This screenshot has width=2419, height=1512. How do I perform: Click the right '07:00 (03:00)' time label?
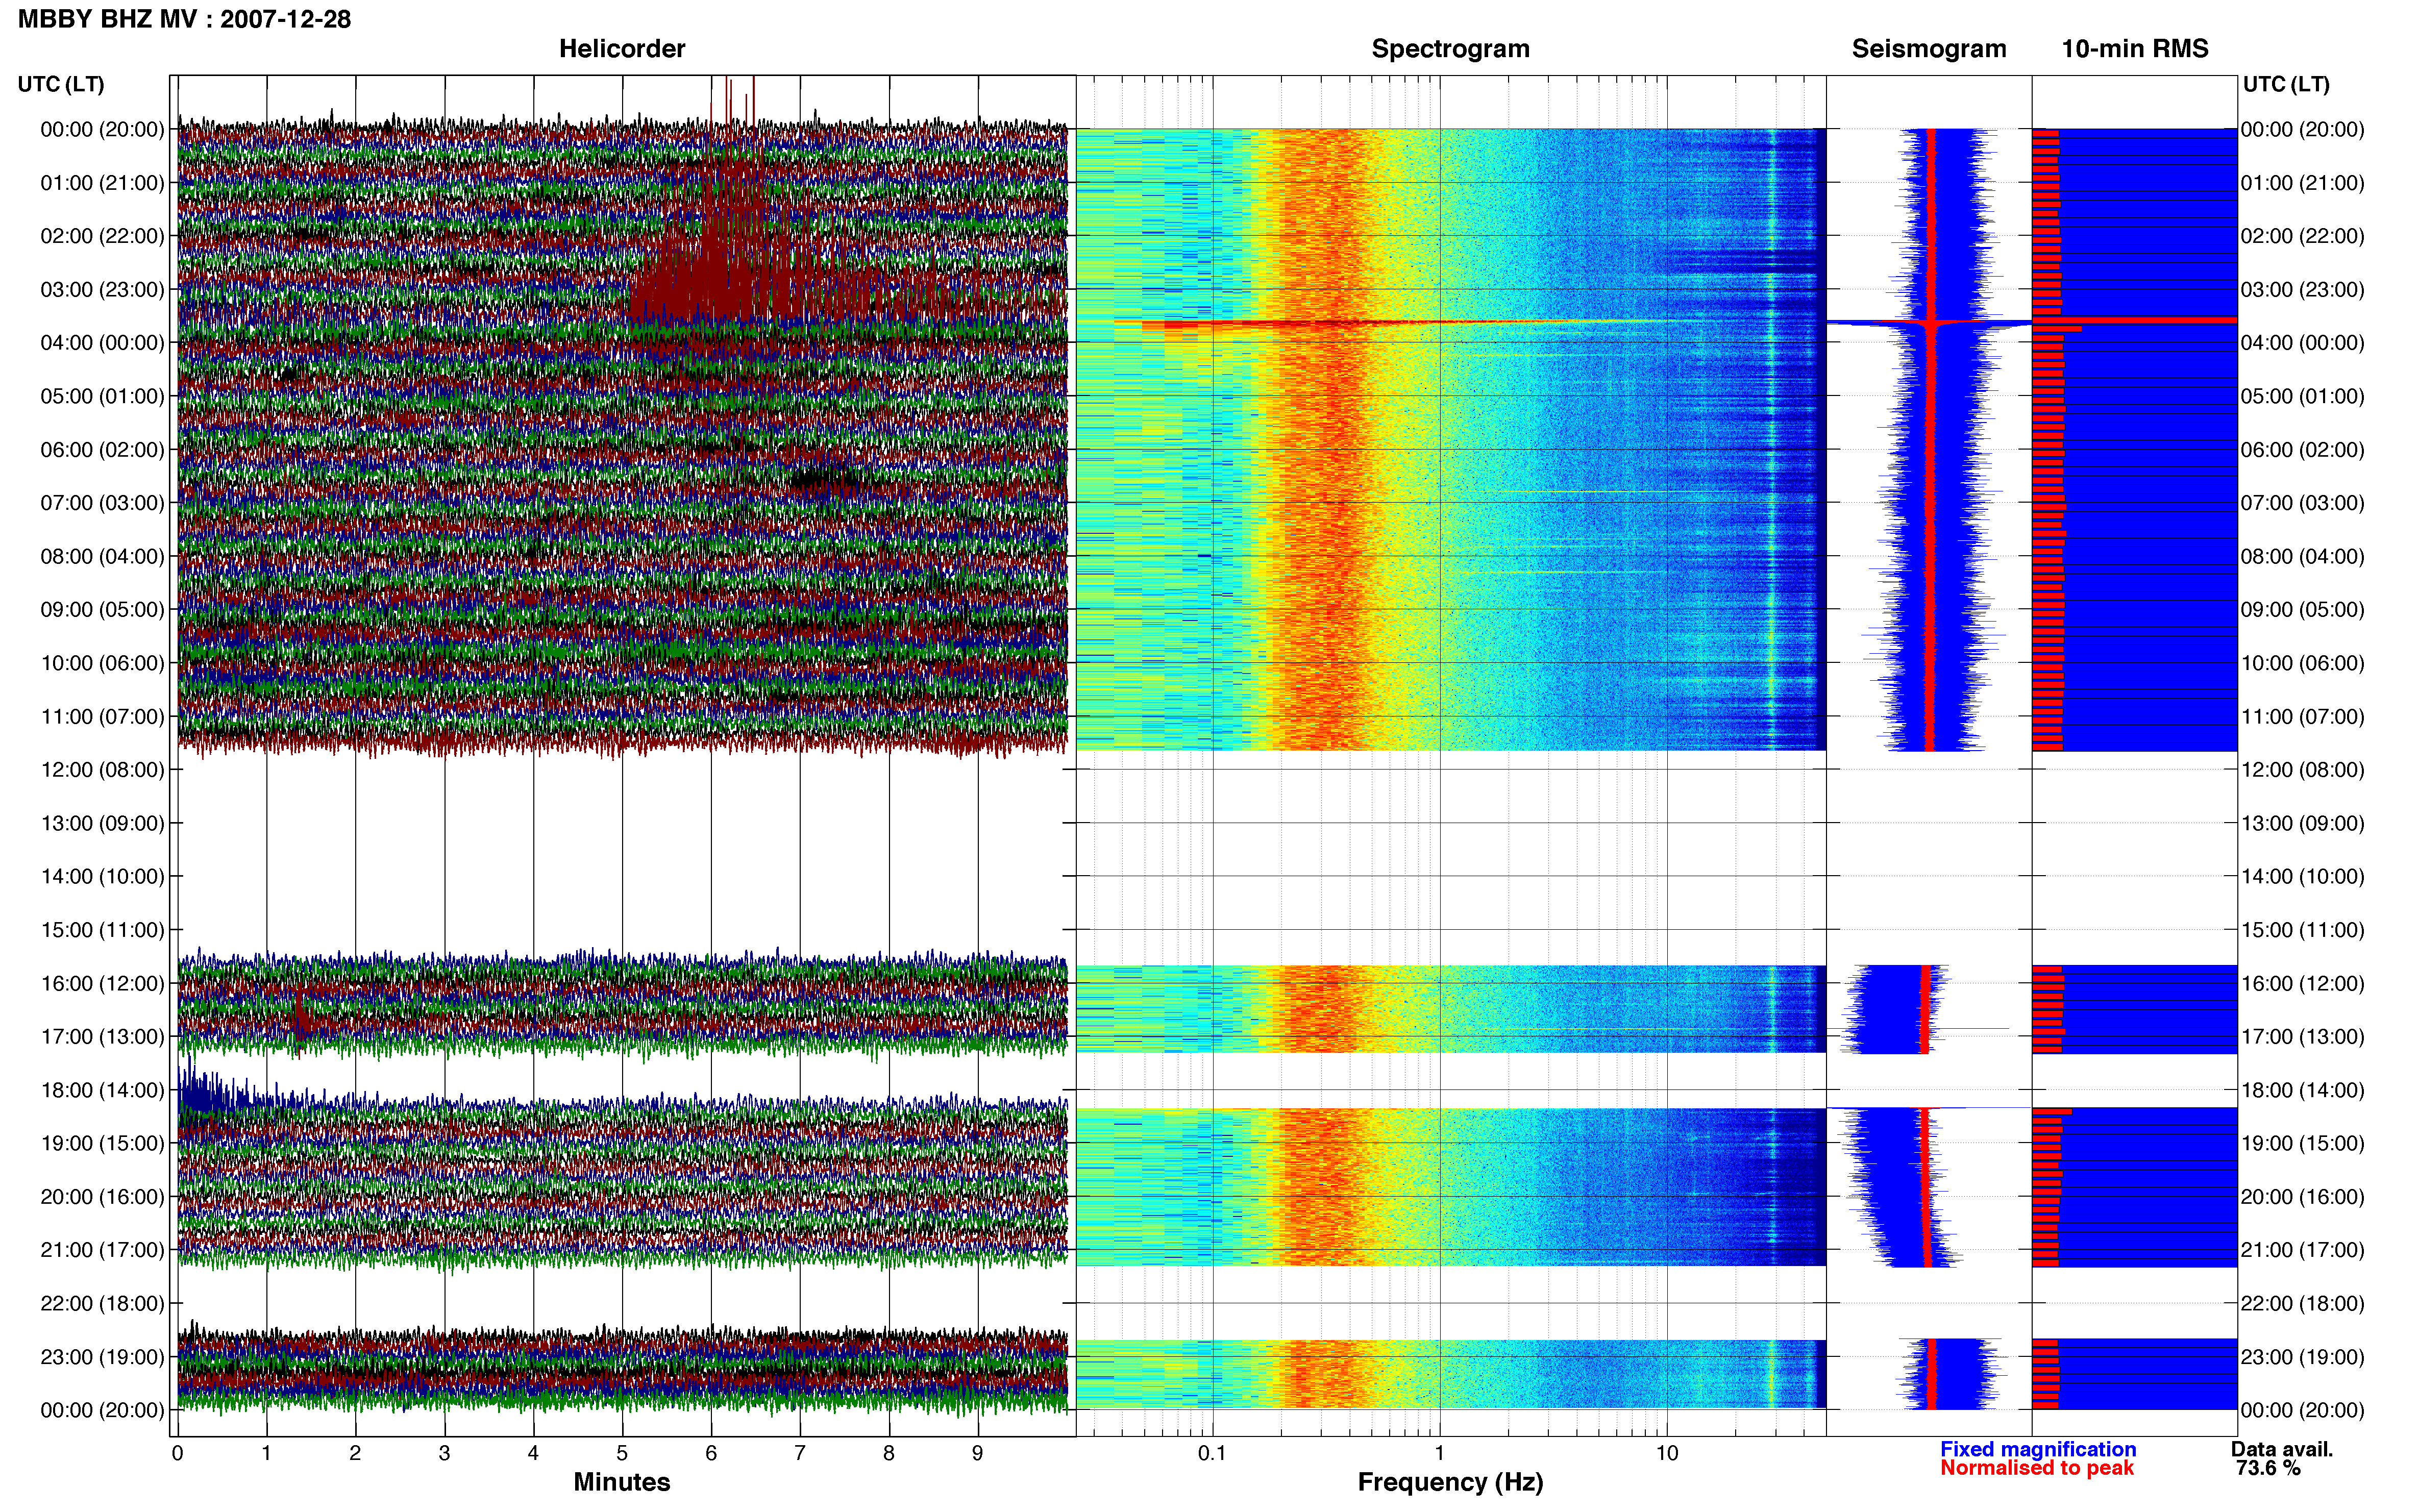click(x=2303, y=502)
